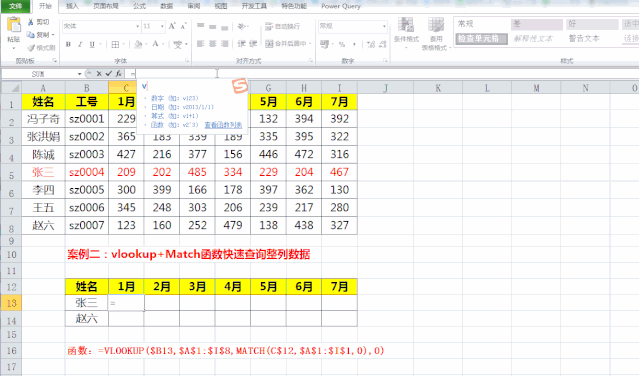
Task: Click the cell borders icon
Action: (115, 44)
